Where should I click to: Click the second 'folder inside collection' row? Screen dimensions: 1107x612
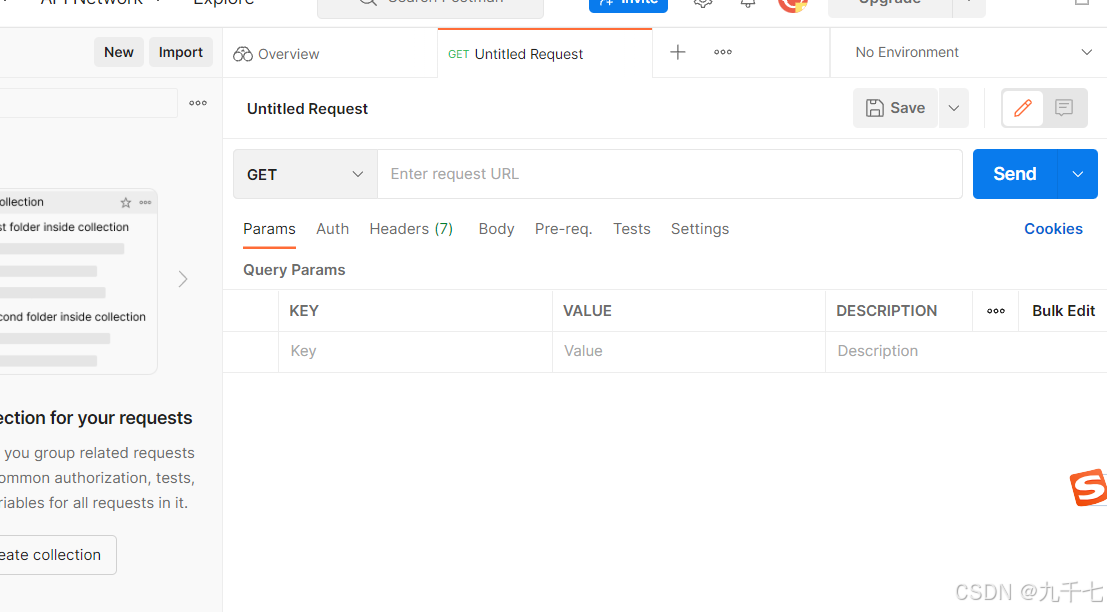[x=73, y=317]
